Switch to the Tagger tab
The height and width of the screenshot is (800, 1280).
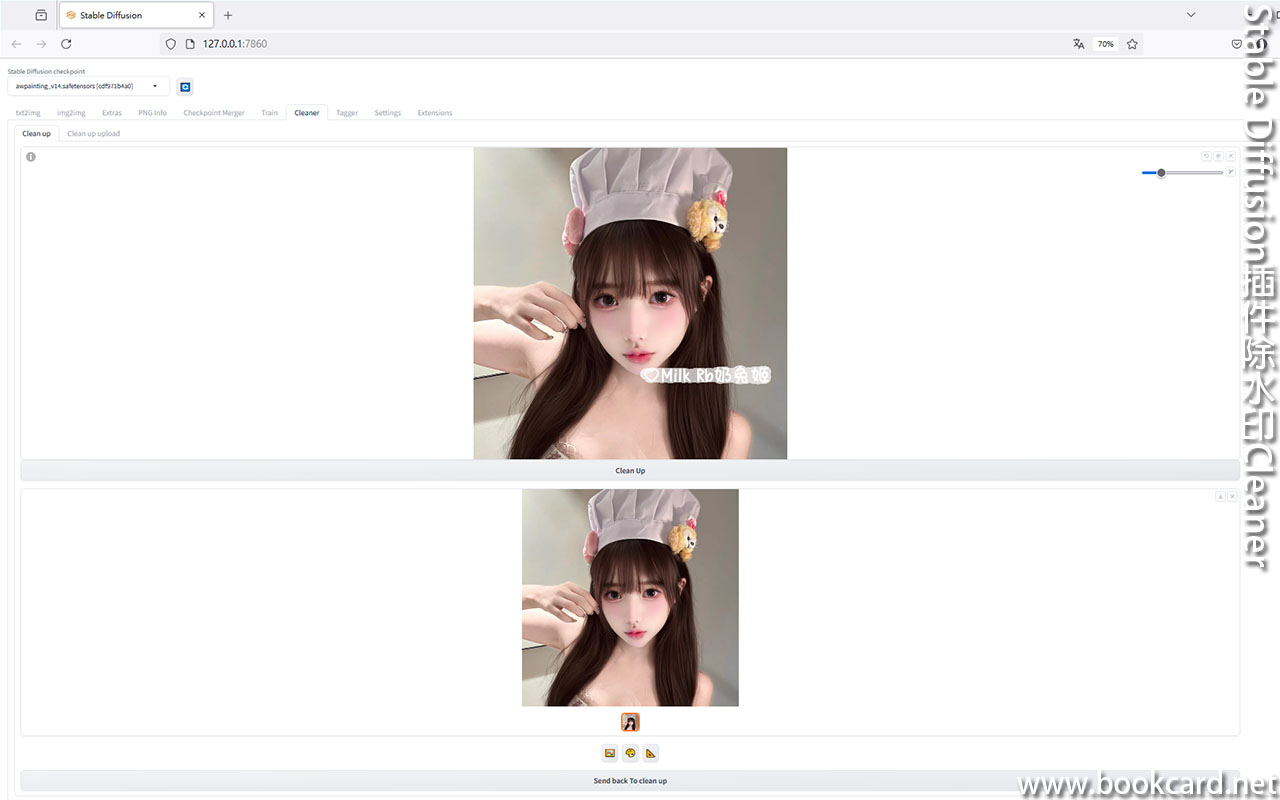coord(347,113)
